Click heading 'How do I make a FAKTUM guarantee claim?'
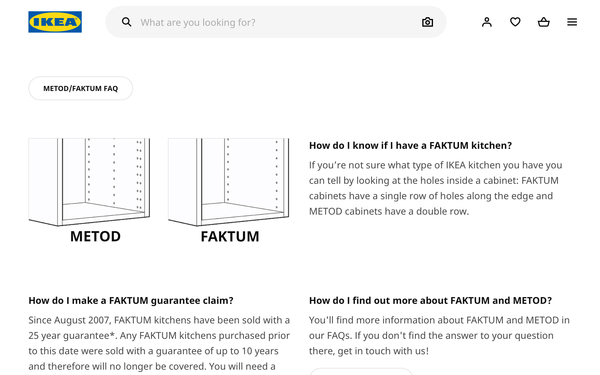The width and height of the screenshot is (600, 375). coord(131,300)
